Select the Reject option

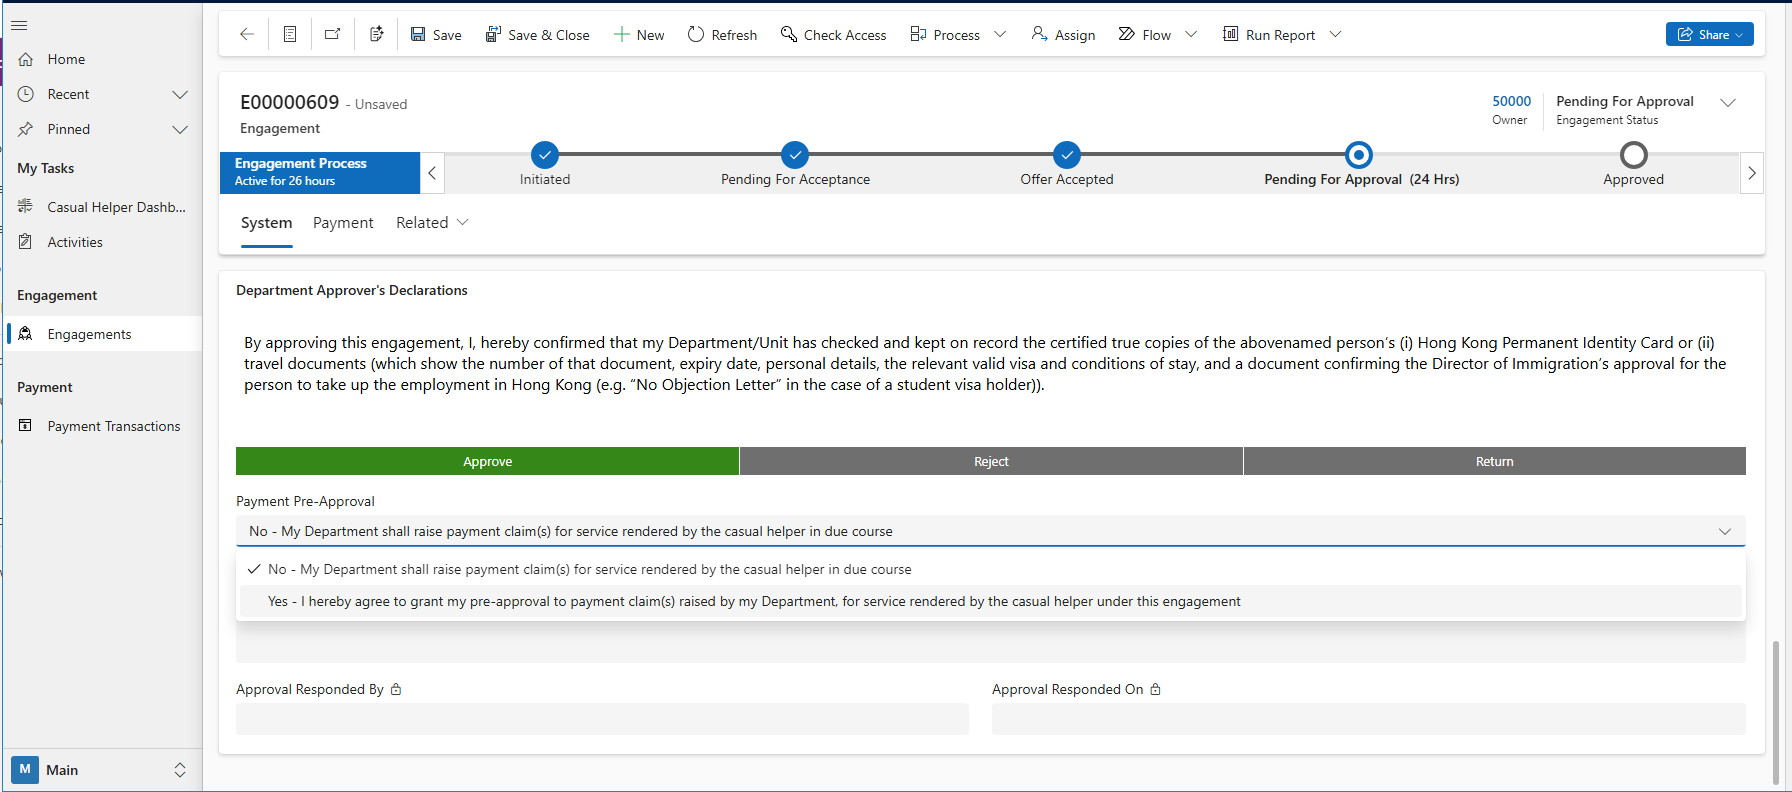(991, 461)
